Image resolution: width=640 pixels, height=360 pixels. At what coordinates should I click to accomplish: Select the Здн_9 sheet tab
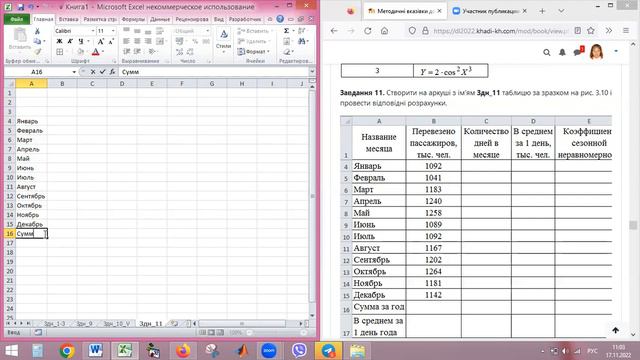pos(84,324)
